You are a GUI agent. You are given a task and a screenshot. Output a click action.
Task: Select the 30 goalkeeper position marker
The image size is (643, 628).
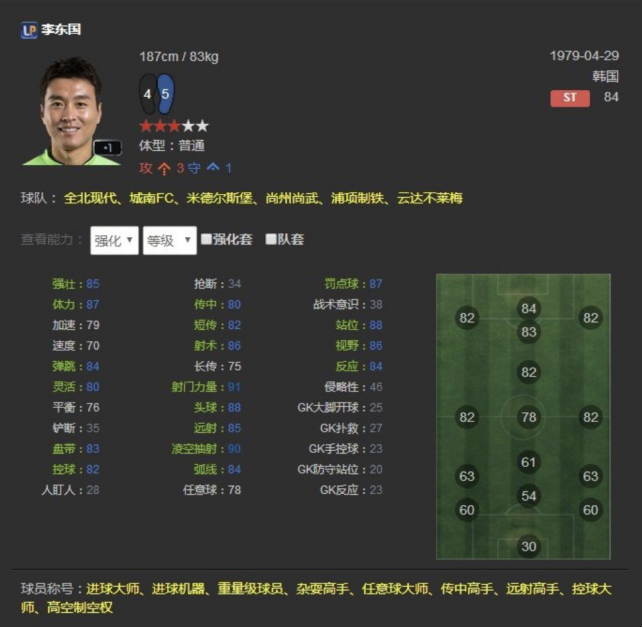click(529, 546)
